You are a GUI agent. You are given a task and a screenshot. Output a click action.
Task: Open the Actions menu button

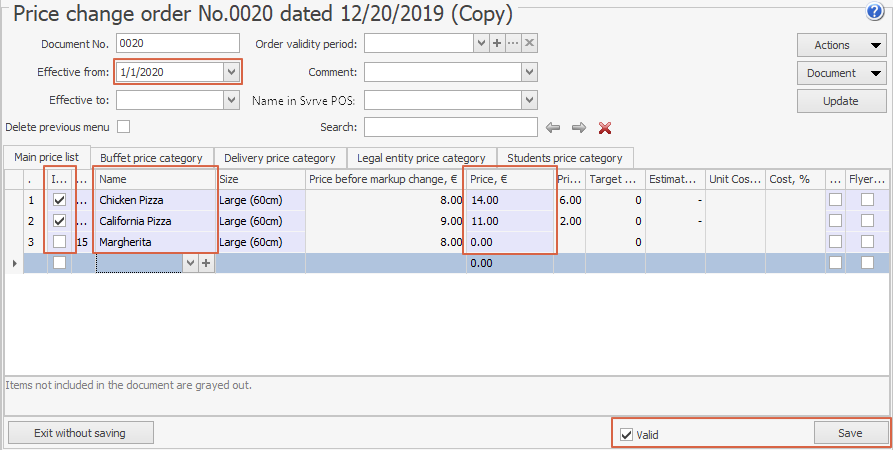pos(841,45)
